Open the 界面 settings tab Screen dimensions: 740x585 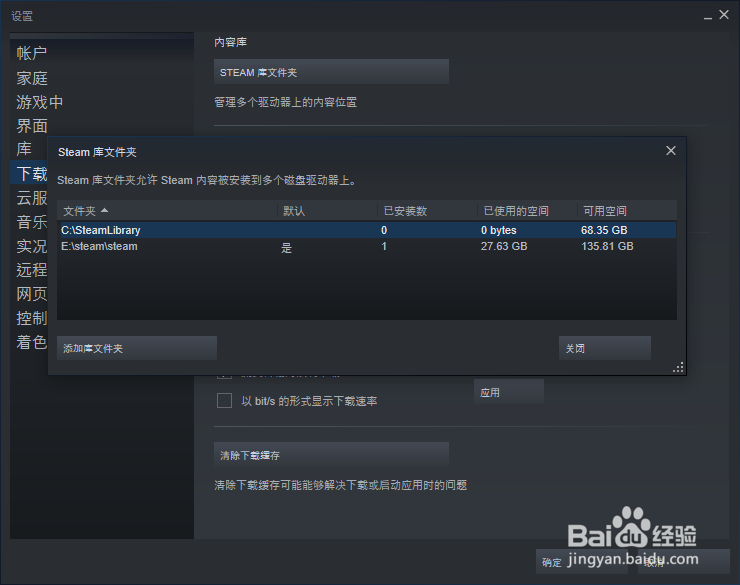pos(32,126)
